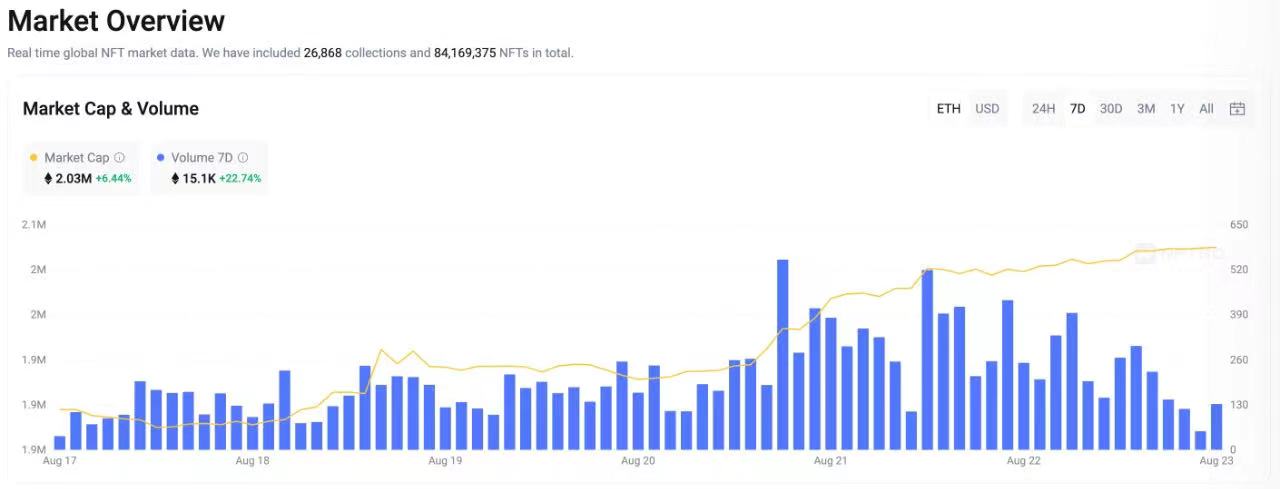Switch currency to ETH

[948, 109]
